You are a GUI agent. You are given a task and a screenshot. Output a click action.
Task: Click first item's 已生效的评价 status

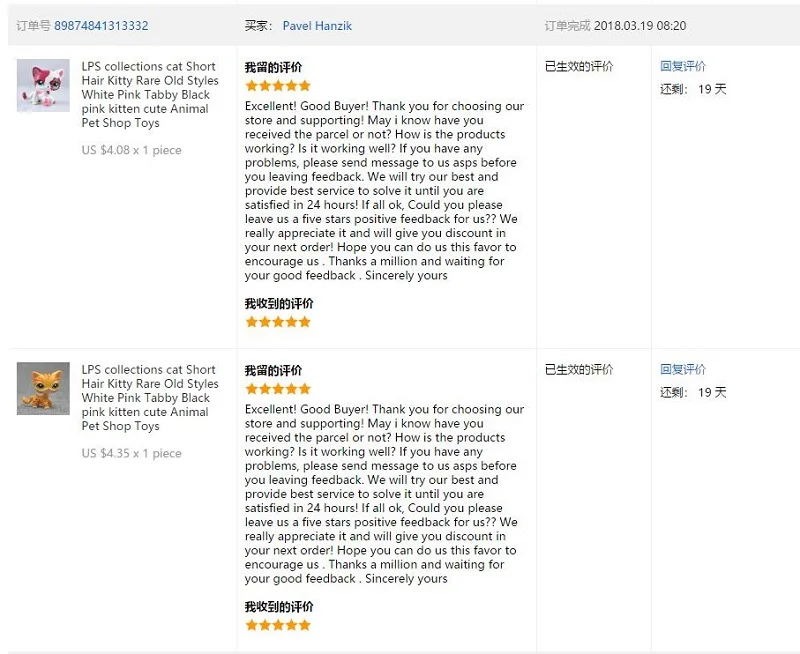click(579, 66)
